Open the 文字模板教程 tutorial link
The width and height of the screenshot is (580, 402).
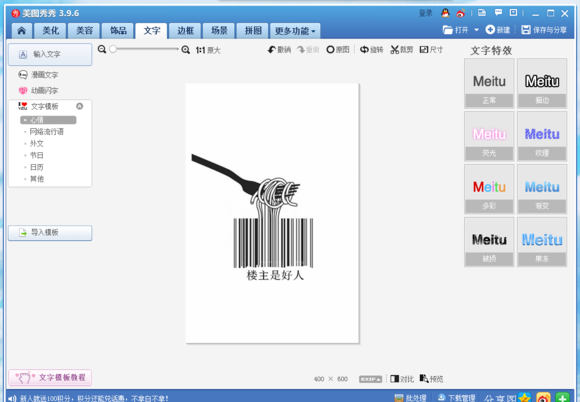(50, 378)
